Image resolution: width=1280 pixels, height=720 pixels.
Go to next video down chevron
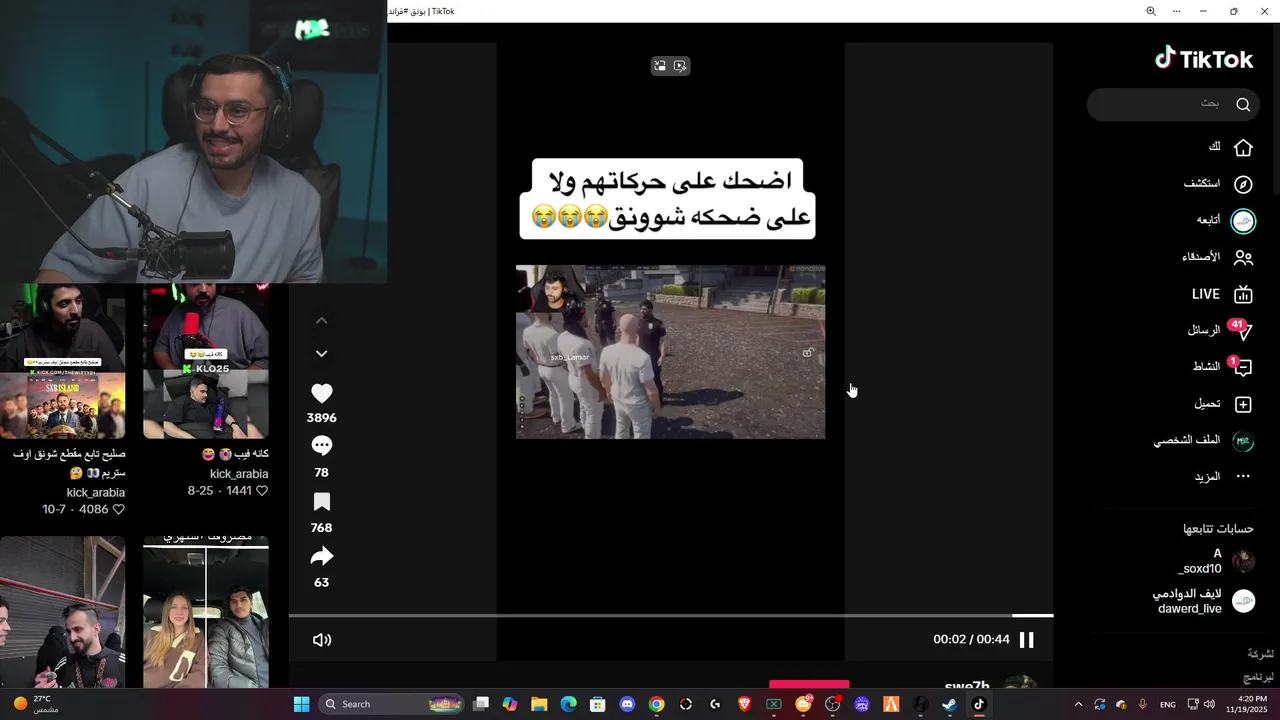pos(321,353)
